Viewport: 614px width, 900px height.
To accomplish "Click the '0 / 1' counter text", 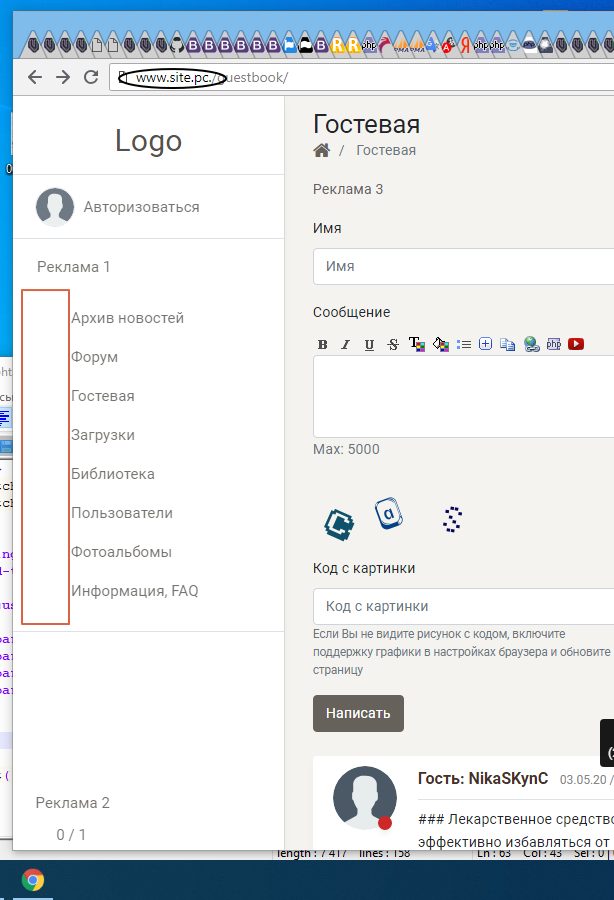I will [x=71, y=835].
